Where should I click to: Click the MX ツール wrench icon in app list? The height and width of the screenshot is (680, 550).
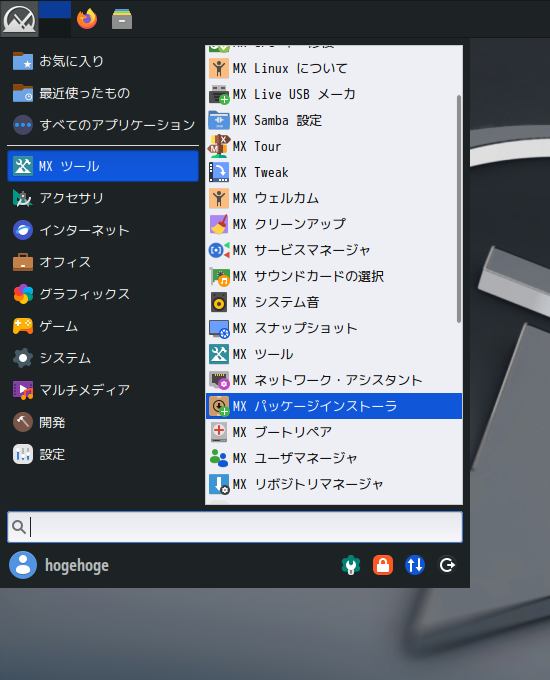point(219,354)
